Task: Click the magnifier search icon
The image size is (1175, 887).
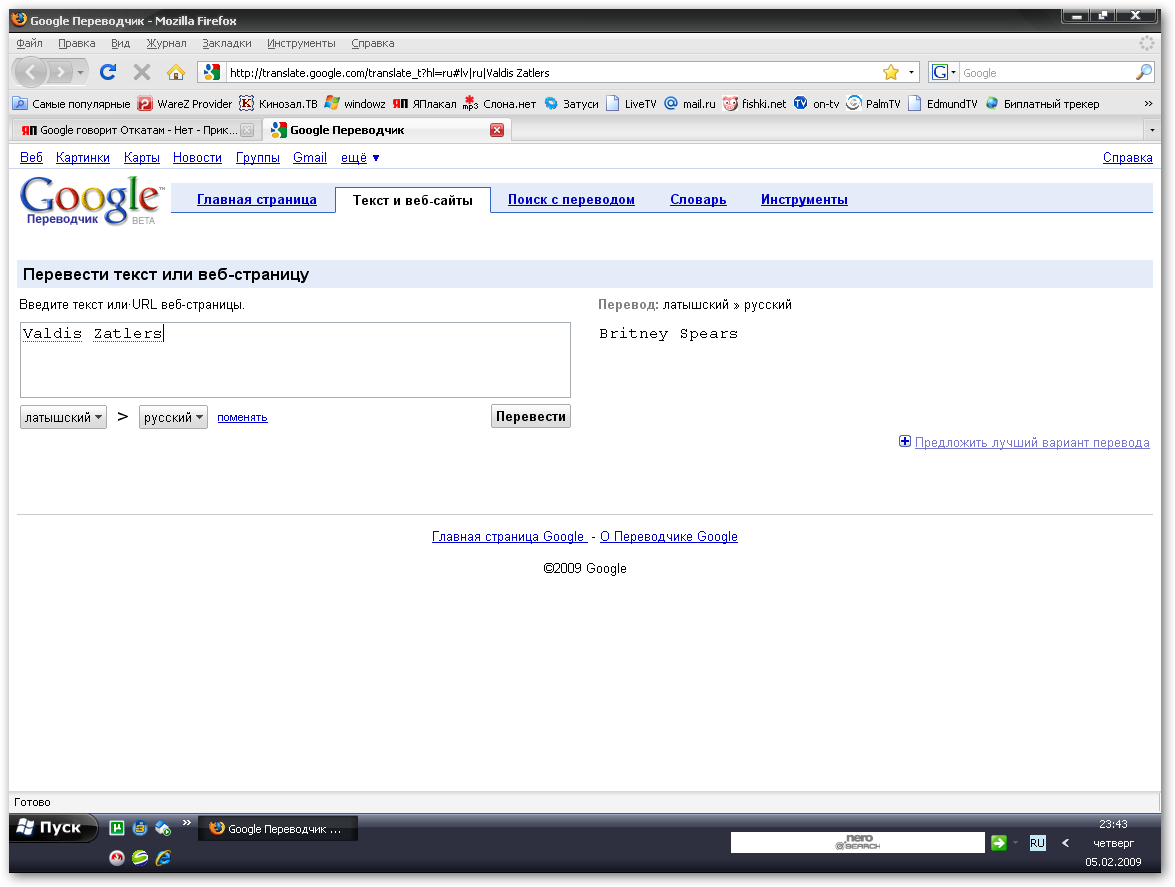Action: click(1144, 73)
